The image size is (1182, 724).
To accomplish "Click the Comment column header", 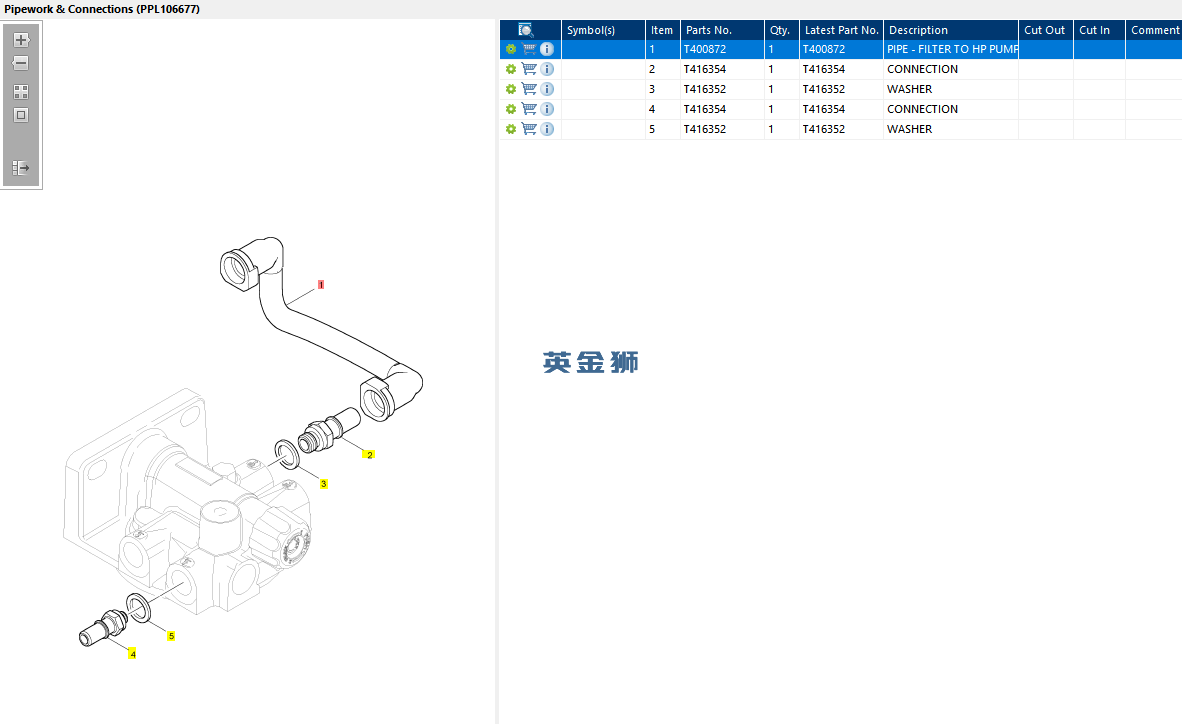I will [1154, 30].
